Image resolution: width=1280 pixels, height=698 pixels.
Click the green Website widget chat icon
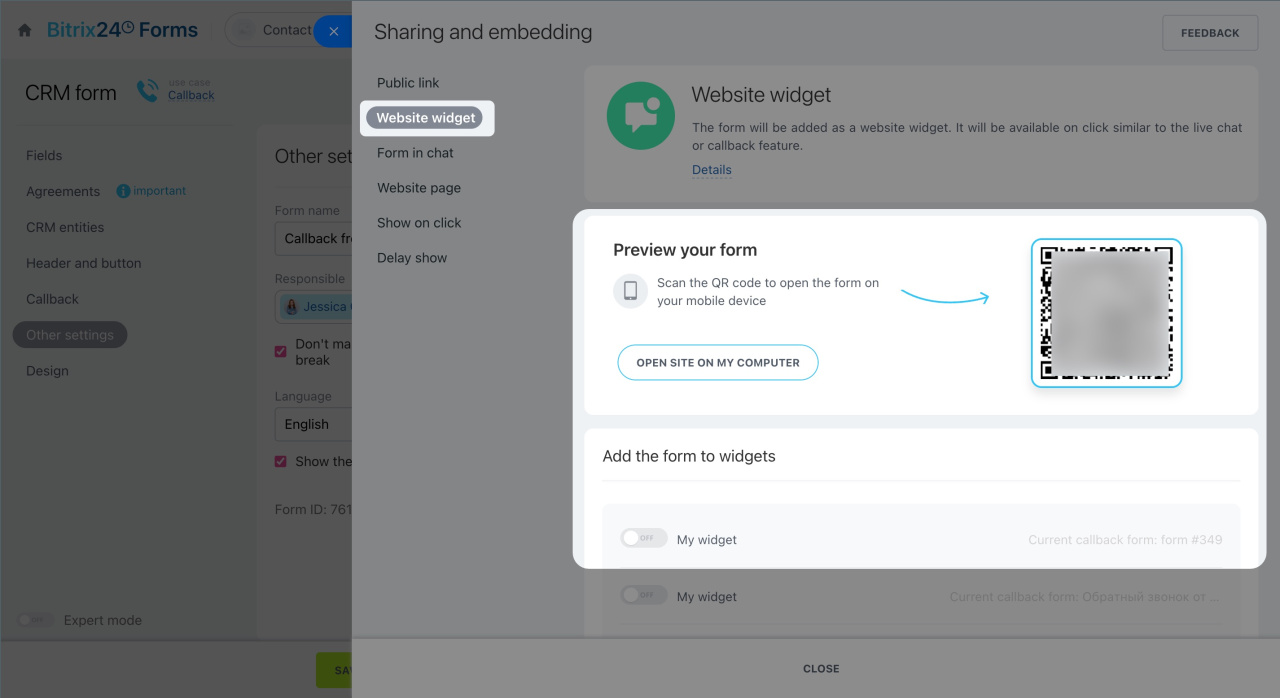tap(640, 116)
